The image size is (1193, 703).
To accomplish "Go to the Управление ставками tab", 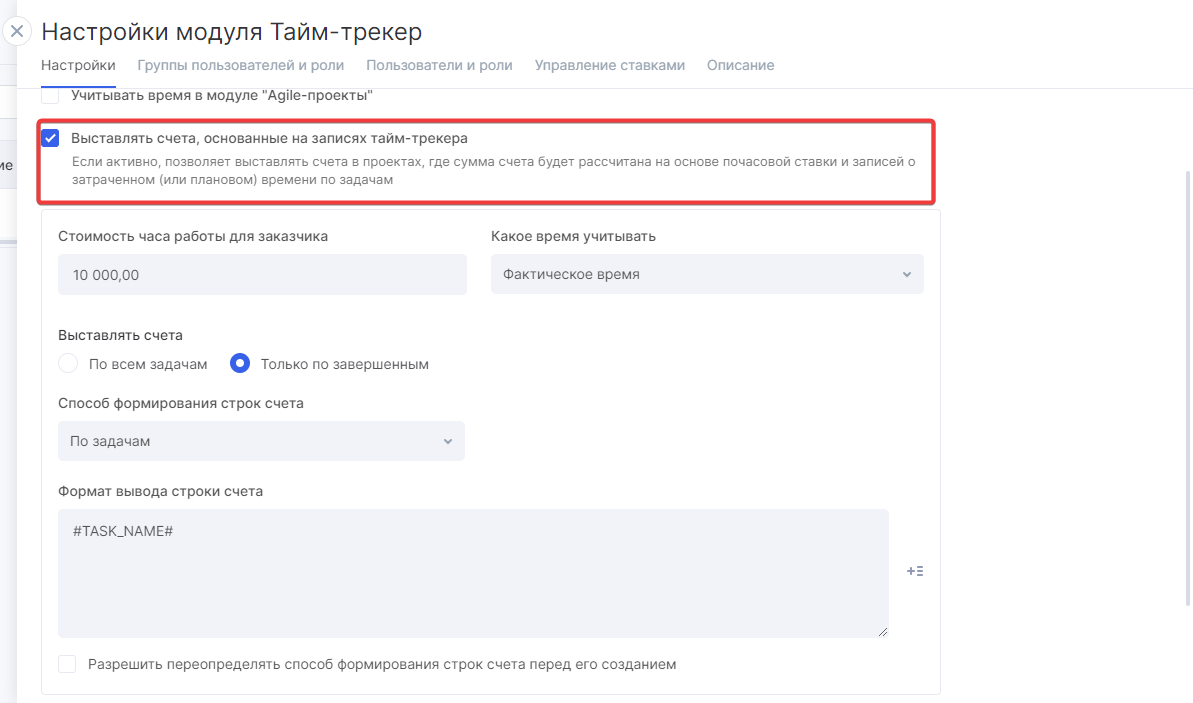I will click(x=609, y=65).
